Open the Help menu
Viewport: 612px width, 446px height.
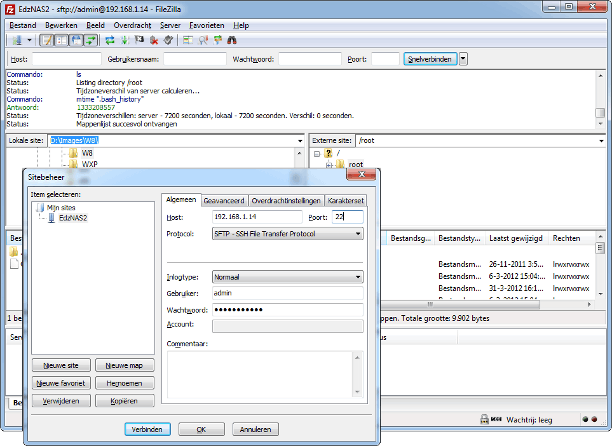click(x=241, y=25)
